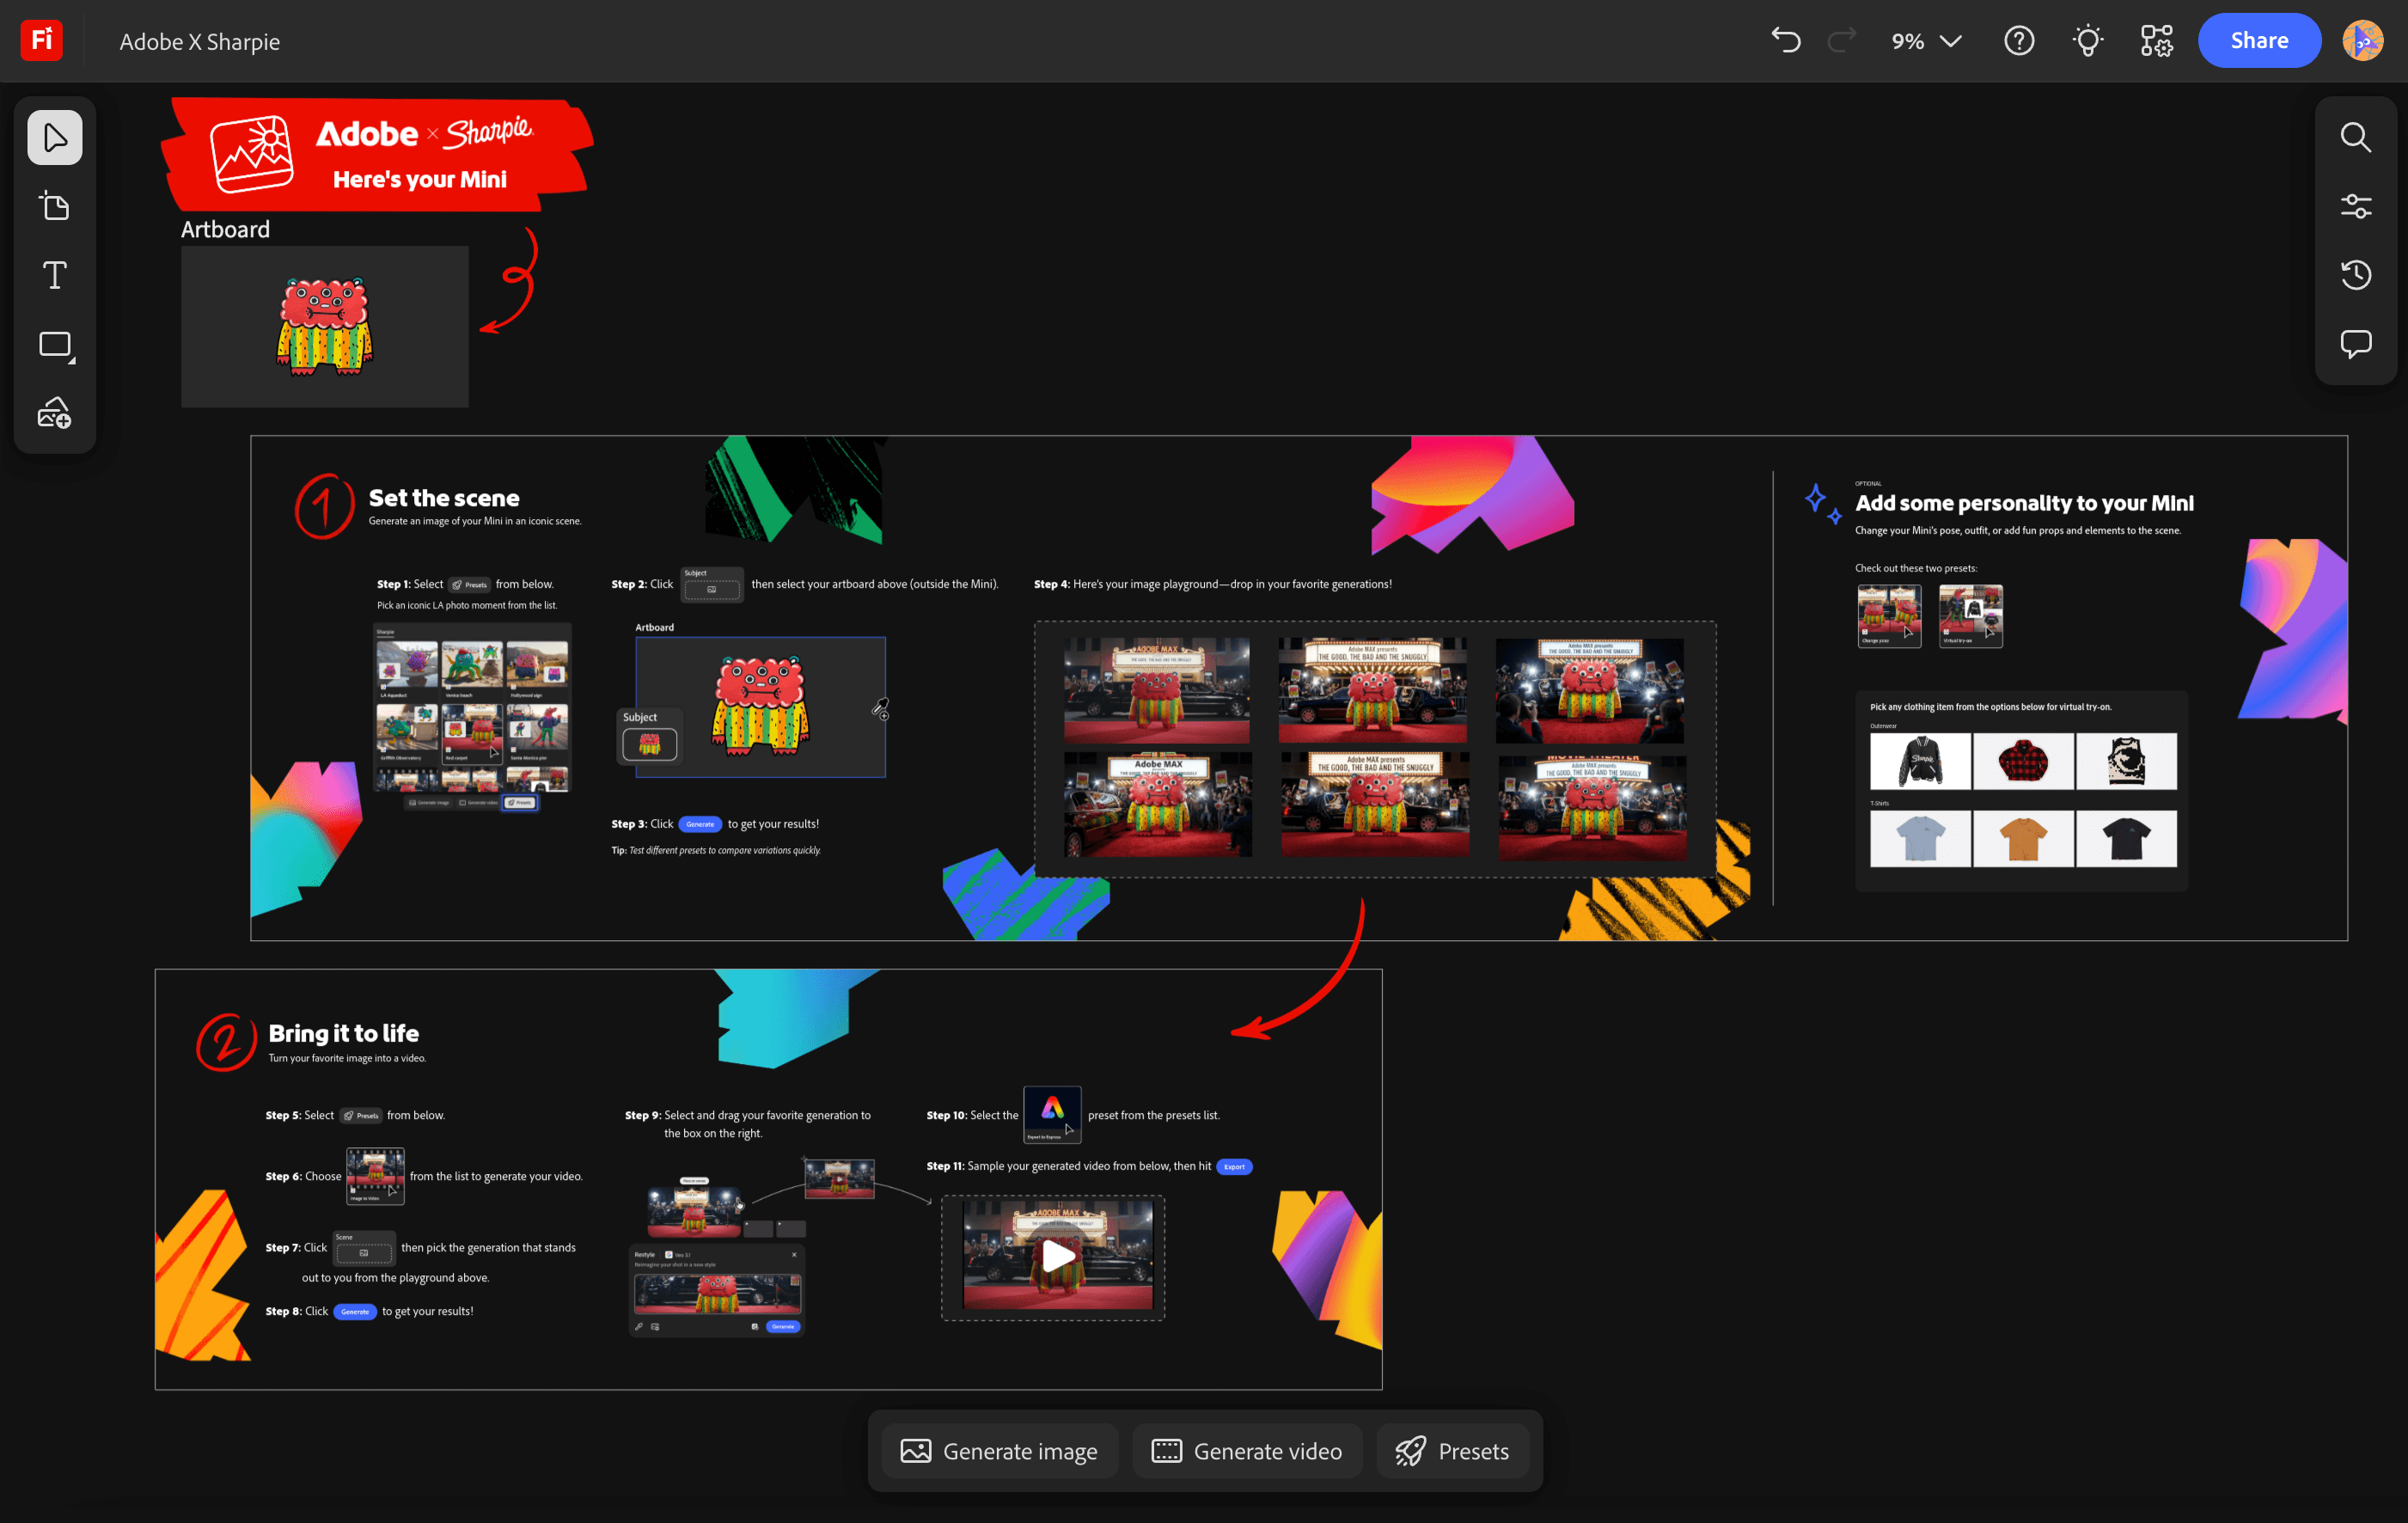Viewport: 2408px width, 1523px height.
Task: Select Generate video in the bottom bar
Action: coord(1247,1451)
